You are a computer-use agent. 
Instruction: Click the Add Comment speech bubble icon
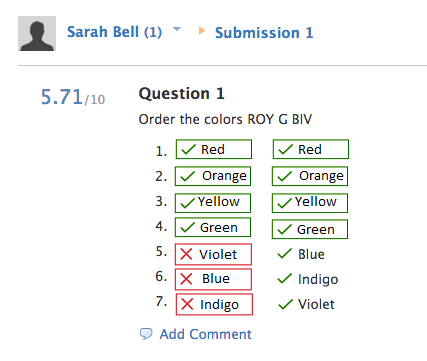pyautogui.click(x=146, y=334)
